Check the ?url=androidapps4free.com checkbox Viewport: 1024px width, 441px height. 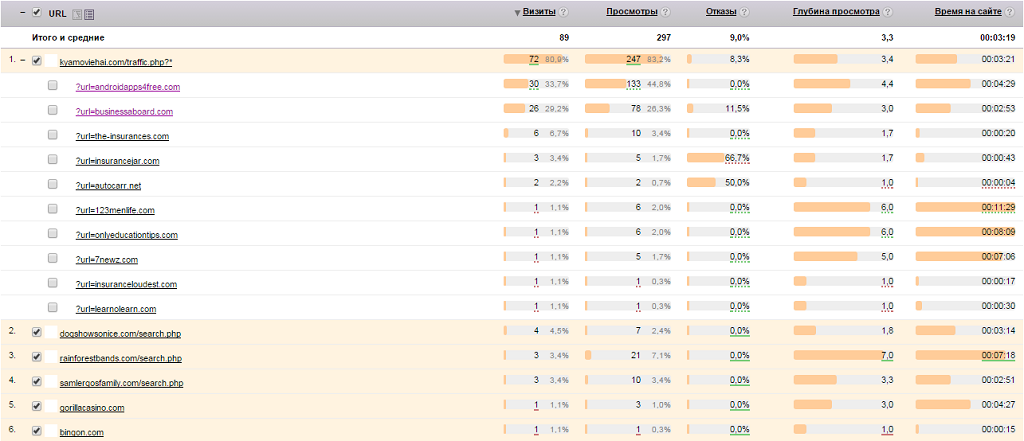point(53,86)
